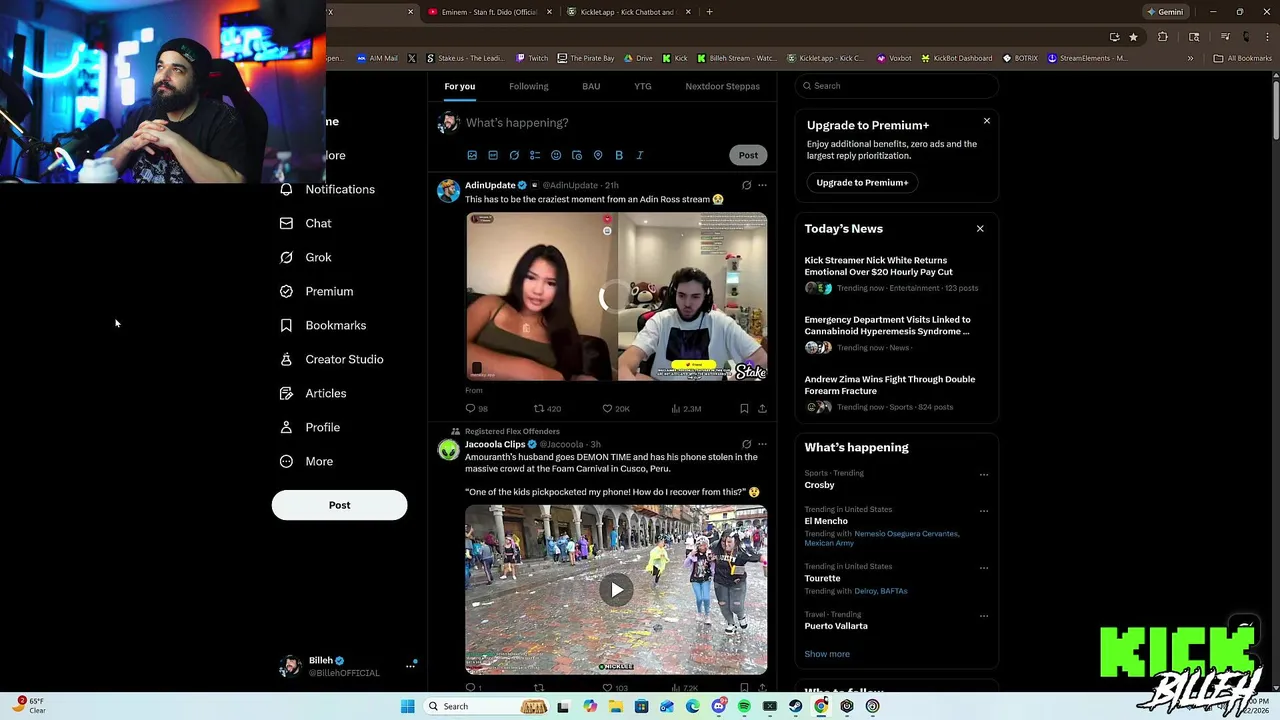The width and height of the screenshot is (1280, 720).
Task: Open options for the Tourette trend
Action: point(984,568)
